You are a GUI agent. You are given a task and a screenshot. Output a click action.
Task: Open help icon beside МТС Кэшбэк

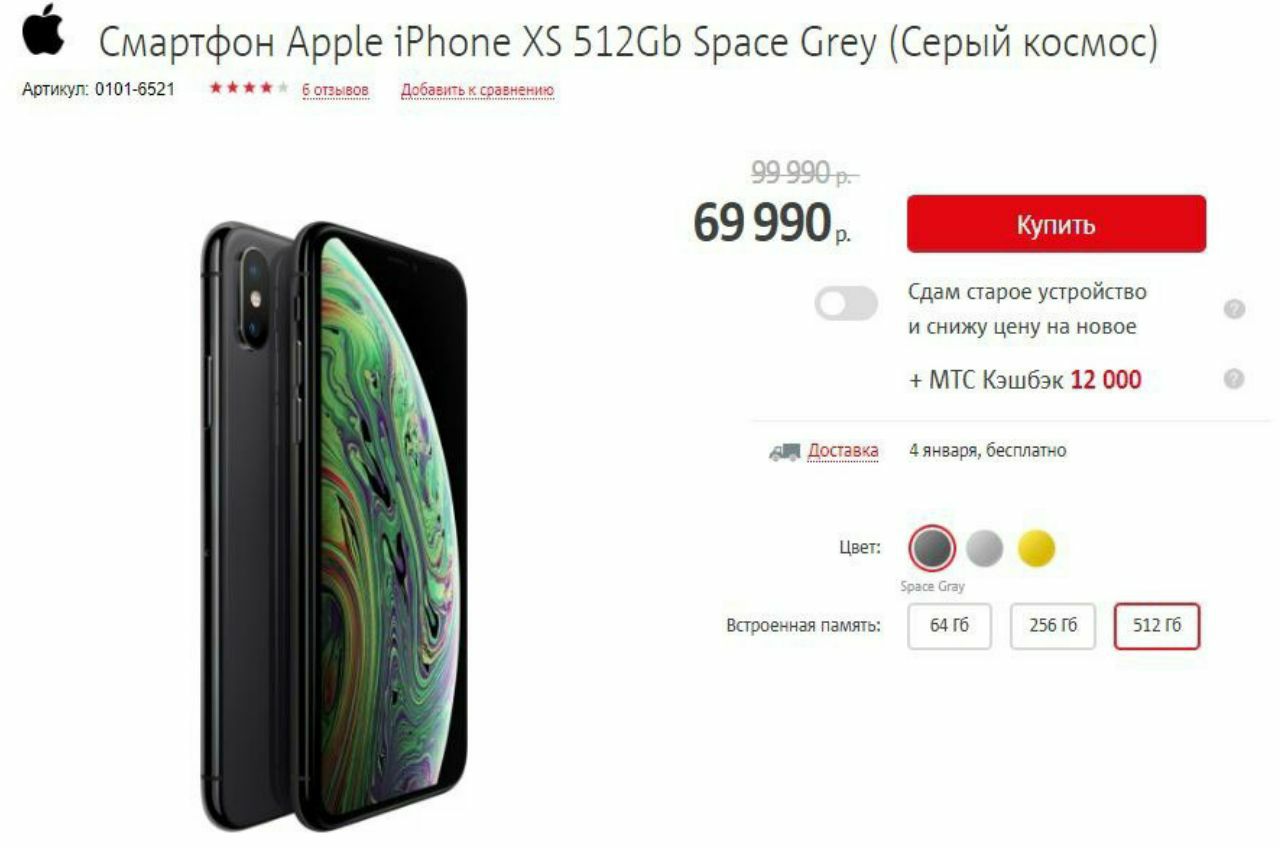point(1234,379)
